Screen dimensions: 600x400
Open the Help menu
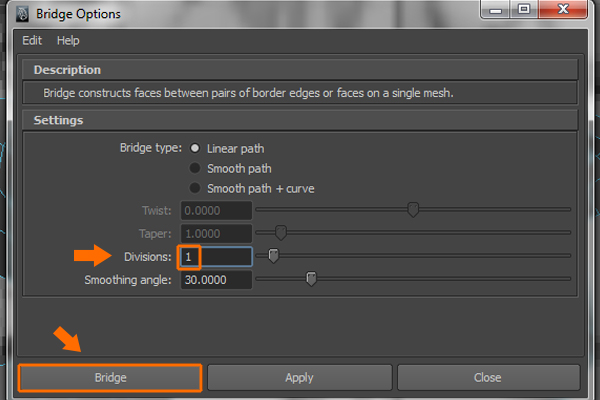[x=68, y=40]
